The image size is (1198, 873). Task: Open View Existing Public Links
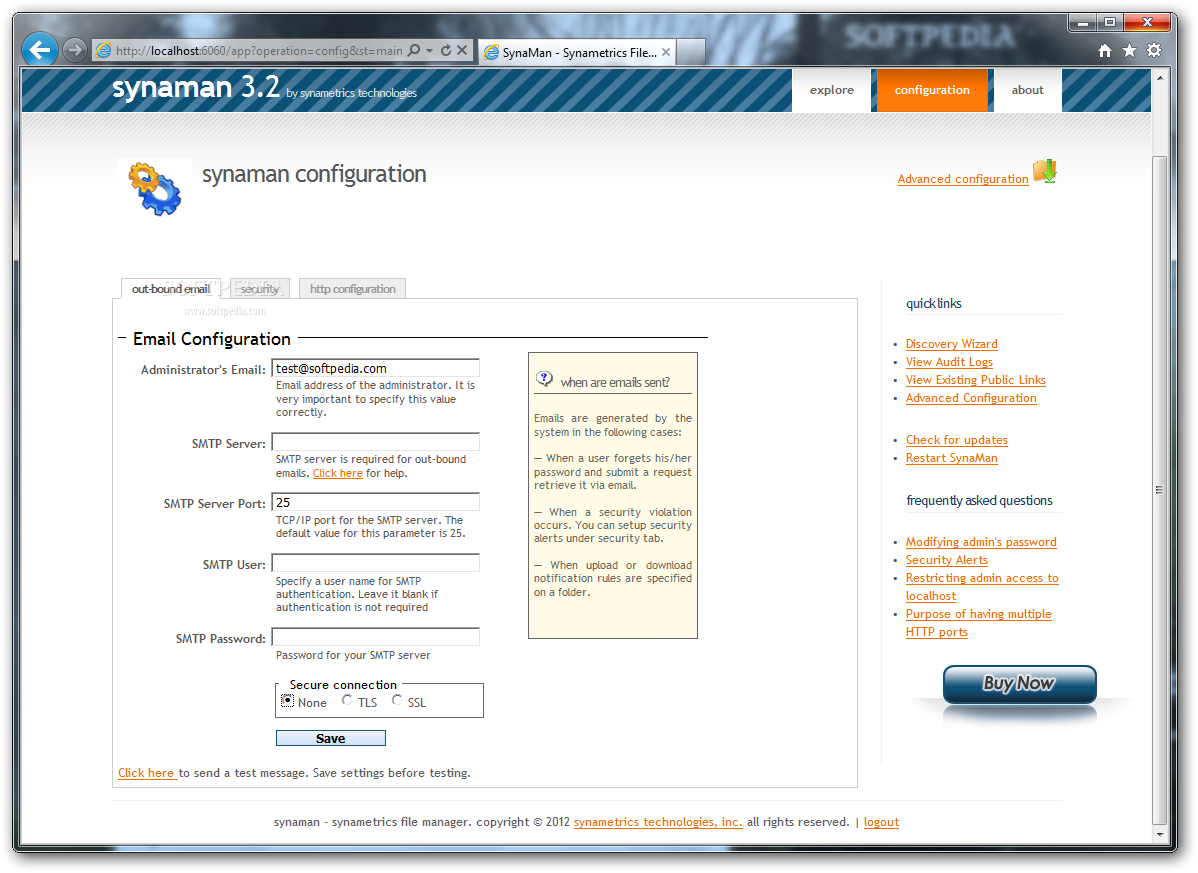pyautogui.click(x=976, y=380)
